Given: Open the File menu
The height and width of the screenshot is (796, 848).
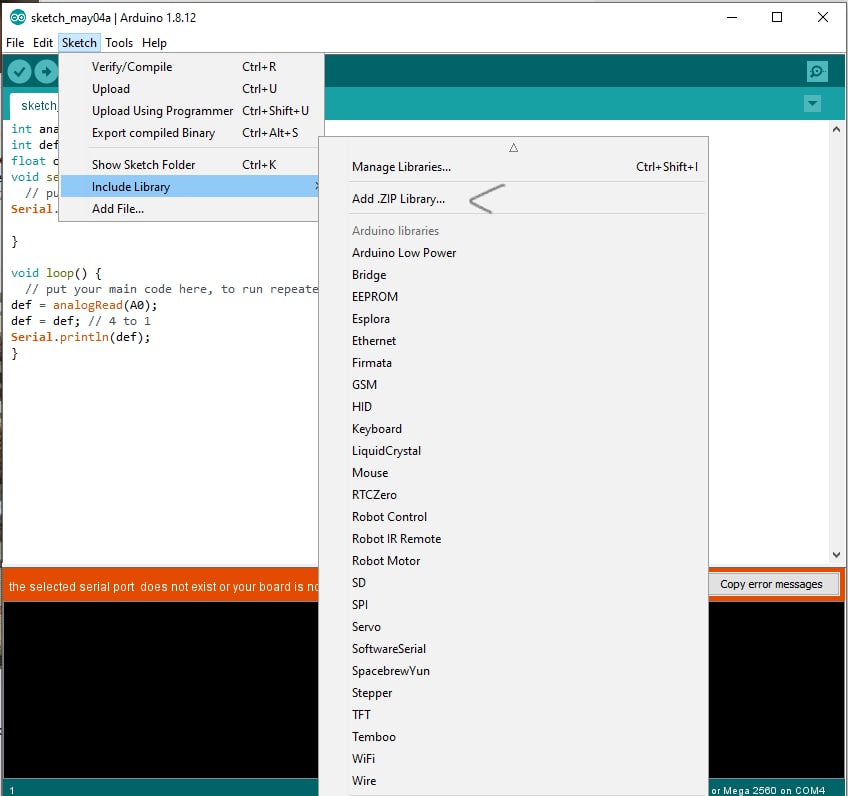Looking at the screenshot, I should click(x=15, y=43).
